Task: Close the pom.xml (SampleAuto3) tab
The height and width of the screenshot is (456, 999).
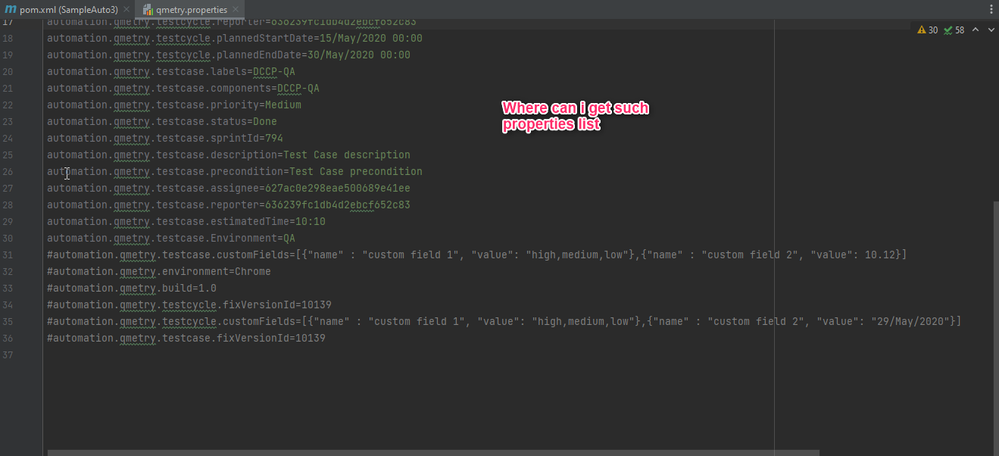Action: (127, 10)
